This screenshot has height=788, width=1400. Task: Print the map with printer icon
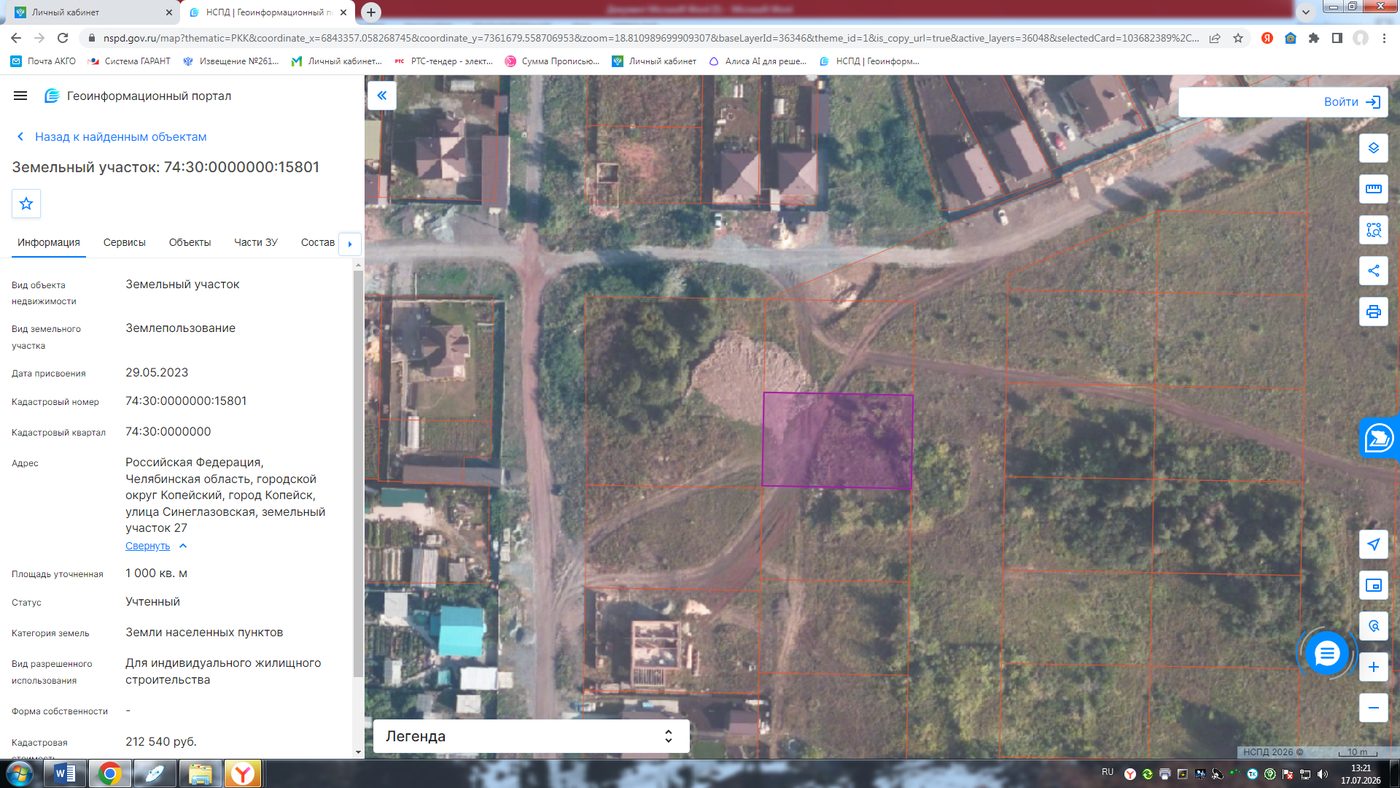coord(1373,311)
